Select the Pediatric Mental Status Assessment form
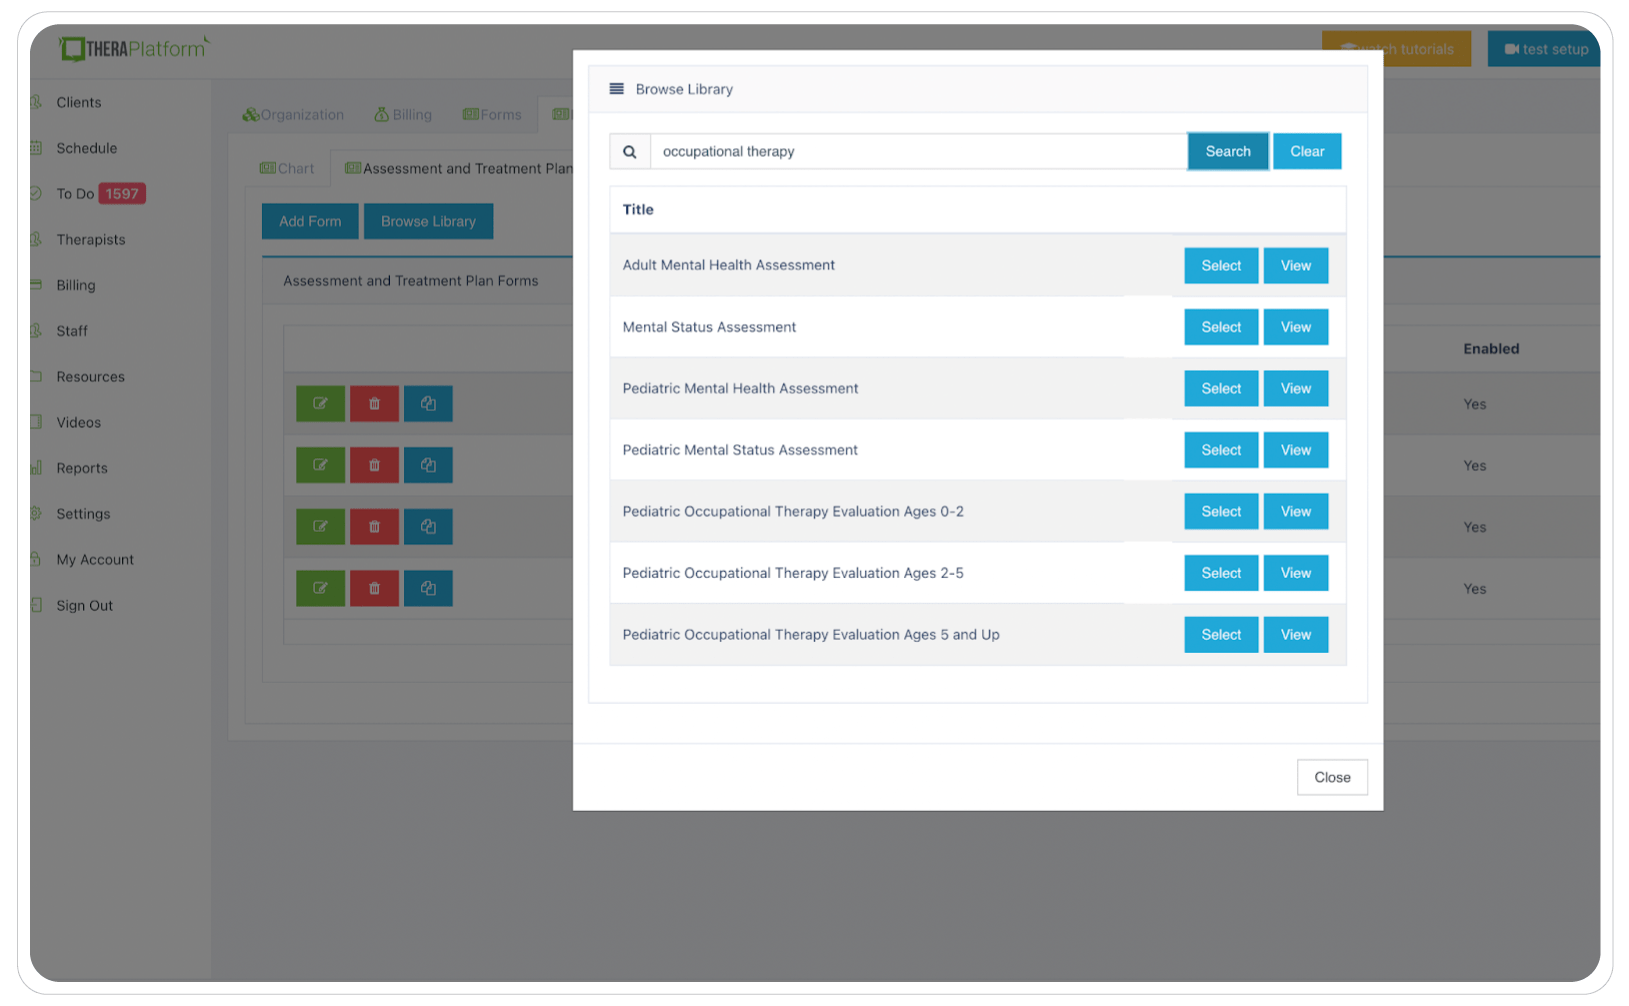This screenshot has height=1006, width=1629. point(1221,451)
